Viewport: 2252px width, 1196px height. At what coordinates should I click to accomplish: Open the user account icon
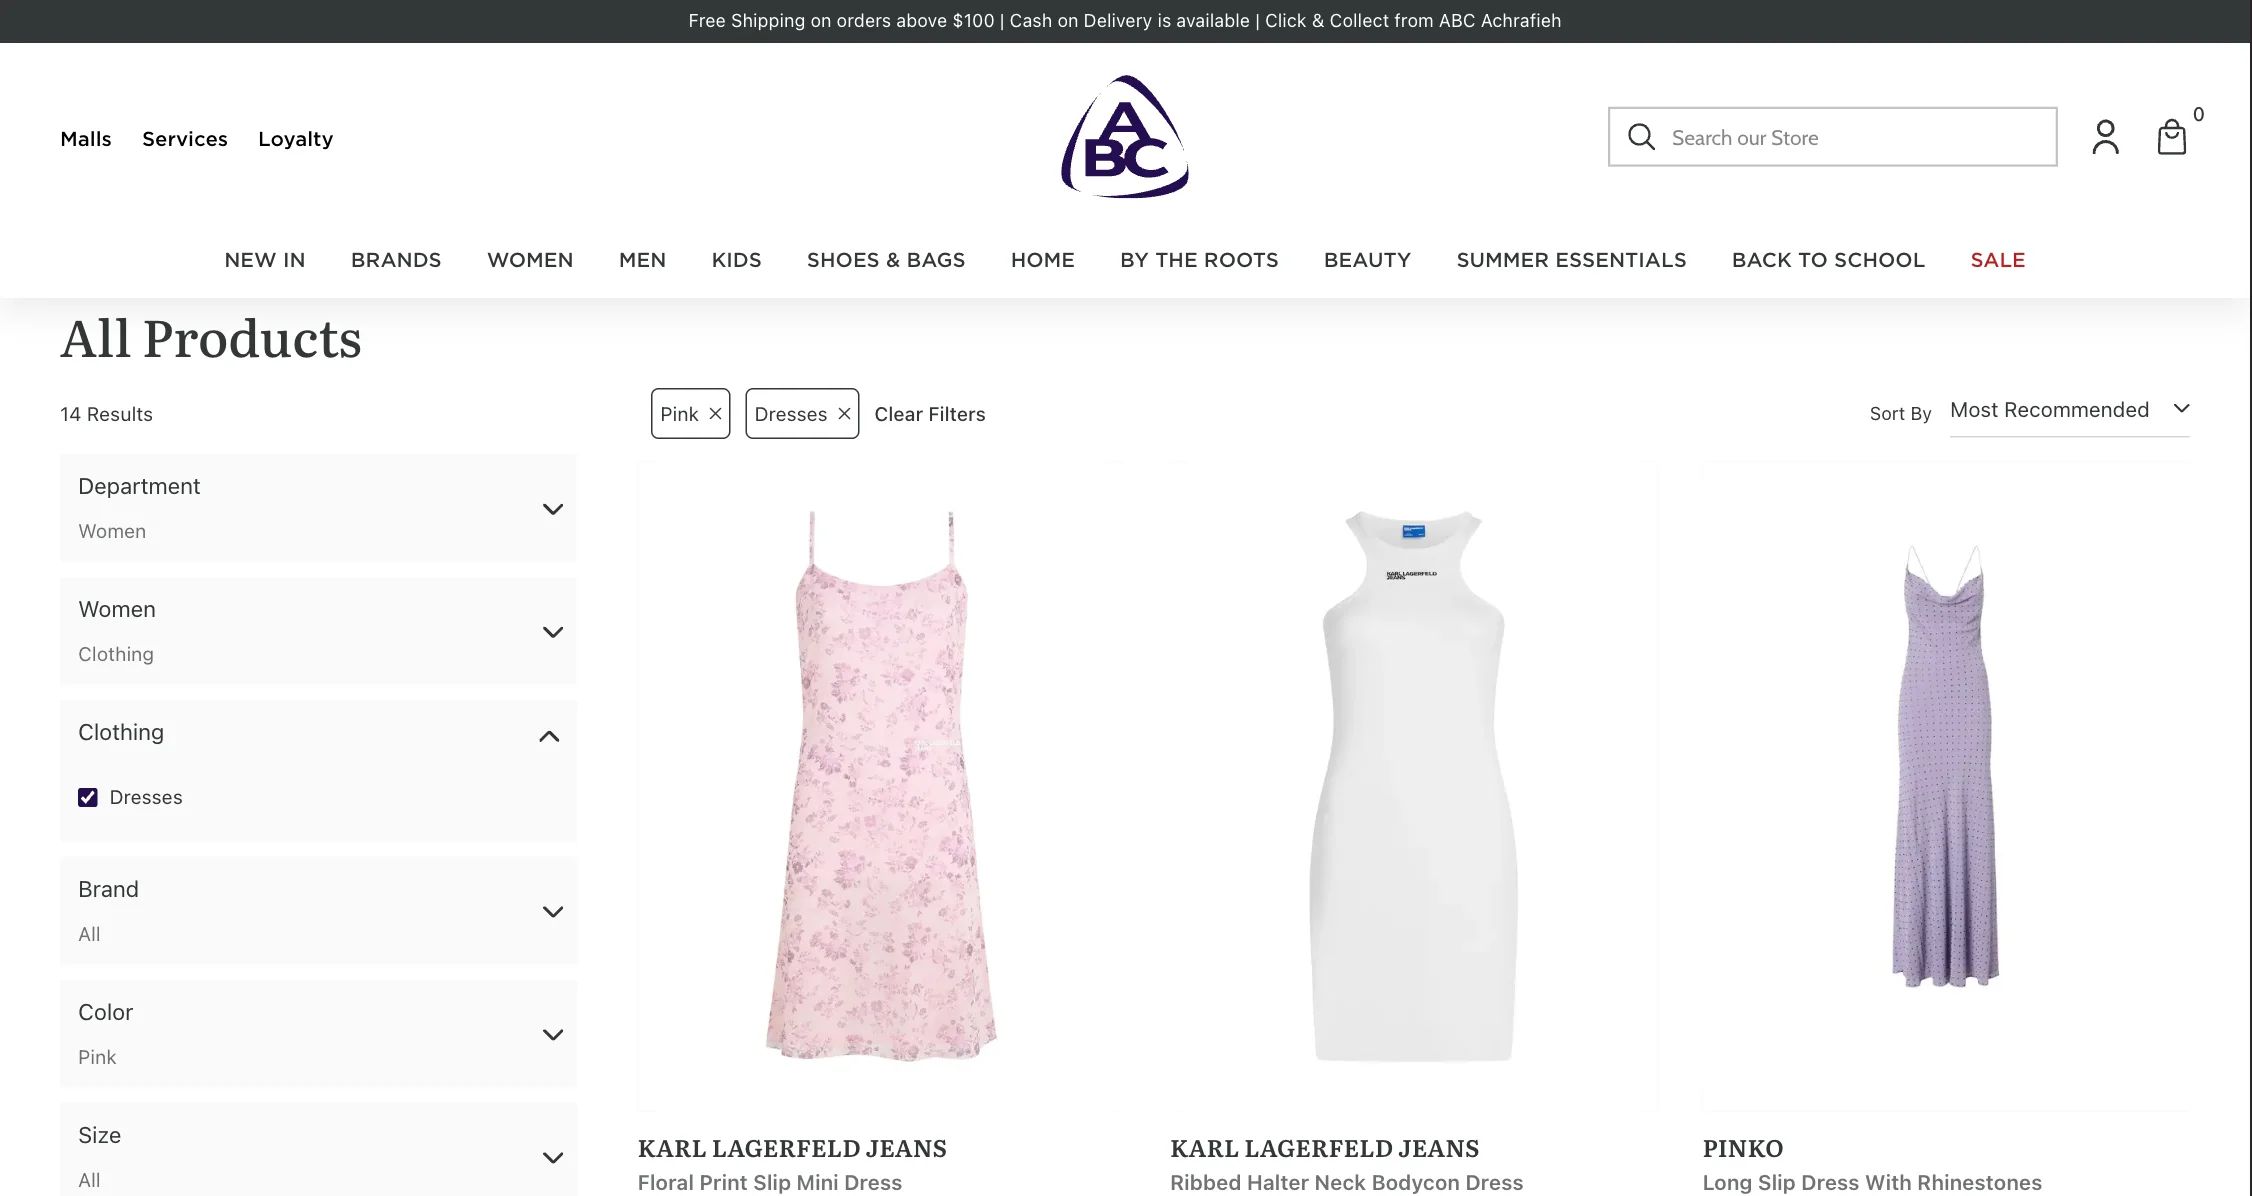coord(2105,137)
